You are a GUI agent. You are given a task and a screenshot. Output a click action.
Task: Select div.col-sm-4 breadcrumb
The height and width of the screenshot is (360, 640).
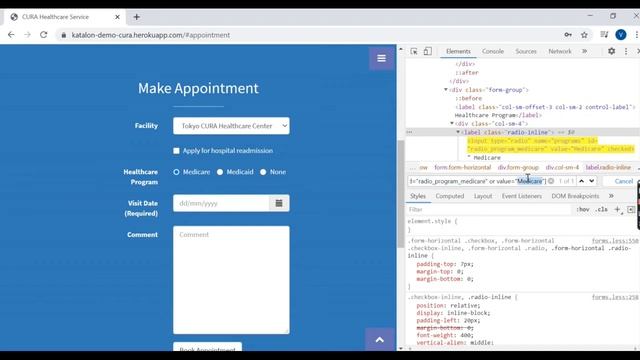(562, 167)
